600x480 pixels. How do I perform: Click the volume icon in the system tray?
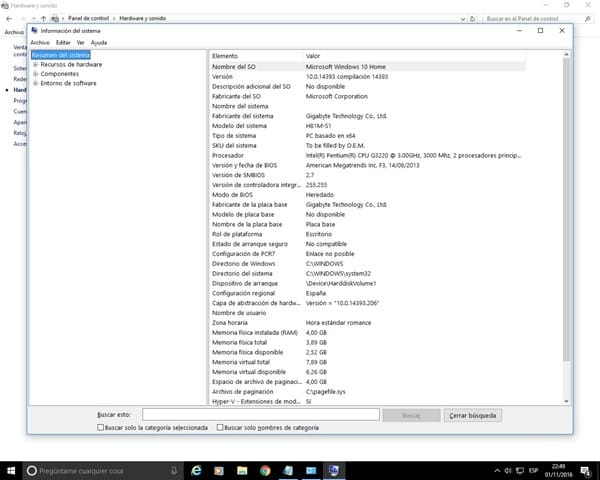click(x=508, y=470)
